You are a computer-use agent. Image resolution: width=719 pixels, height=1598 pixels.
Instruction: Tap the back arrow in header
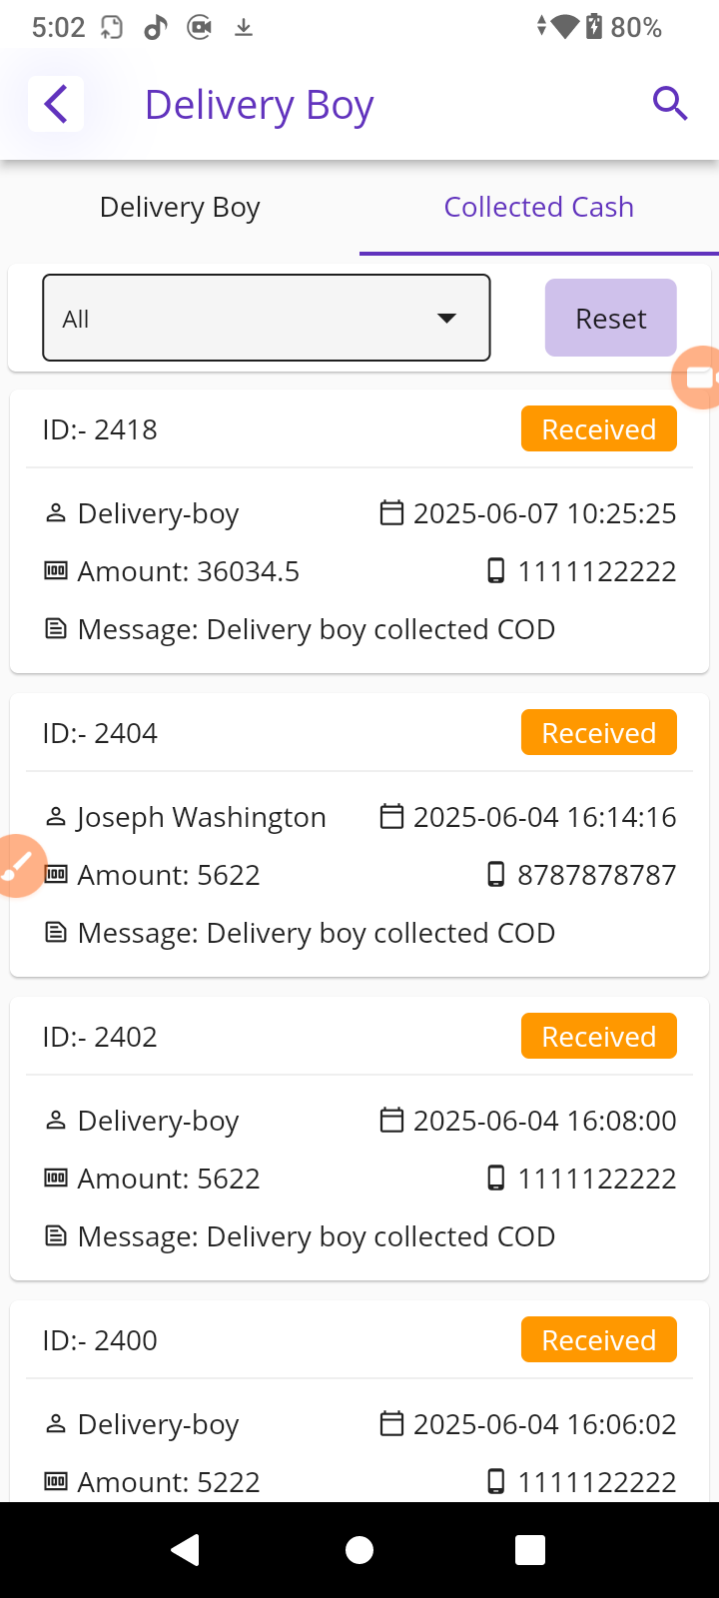[56, 104]
